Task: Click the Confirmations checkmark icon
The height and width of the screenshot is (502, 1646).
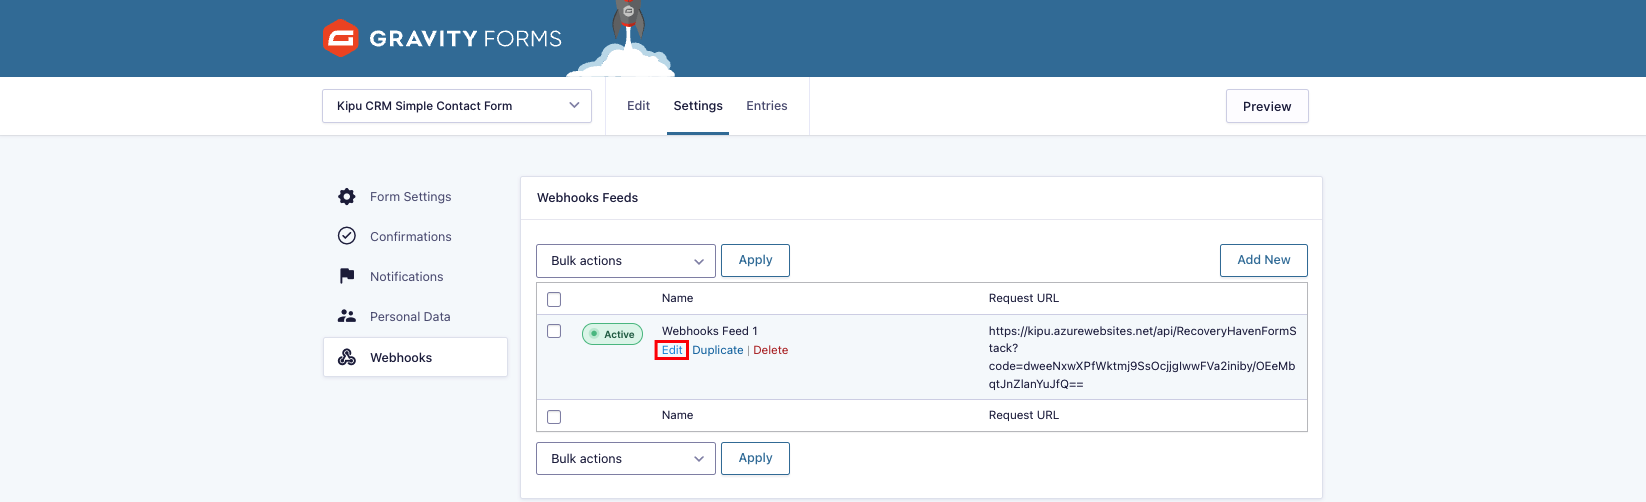Action: (x=347, y=236)
